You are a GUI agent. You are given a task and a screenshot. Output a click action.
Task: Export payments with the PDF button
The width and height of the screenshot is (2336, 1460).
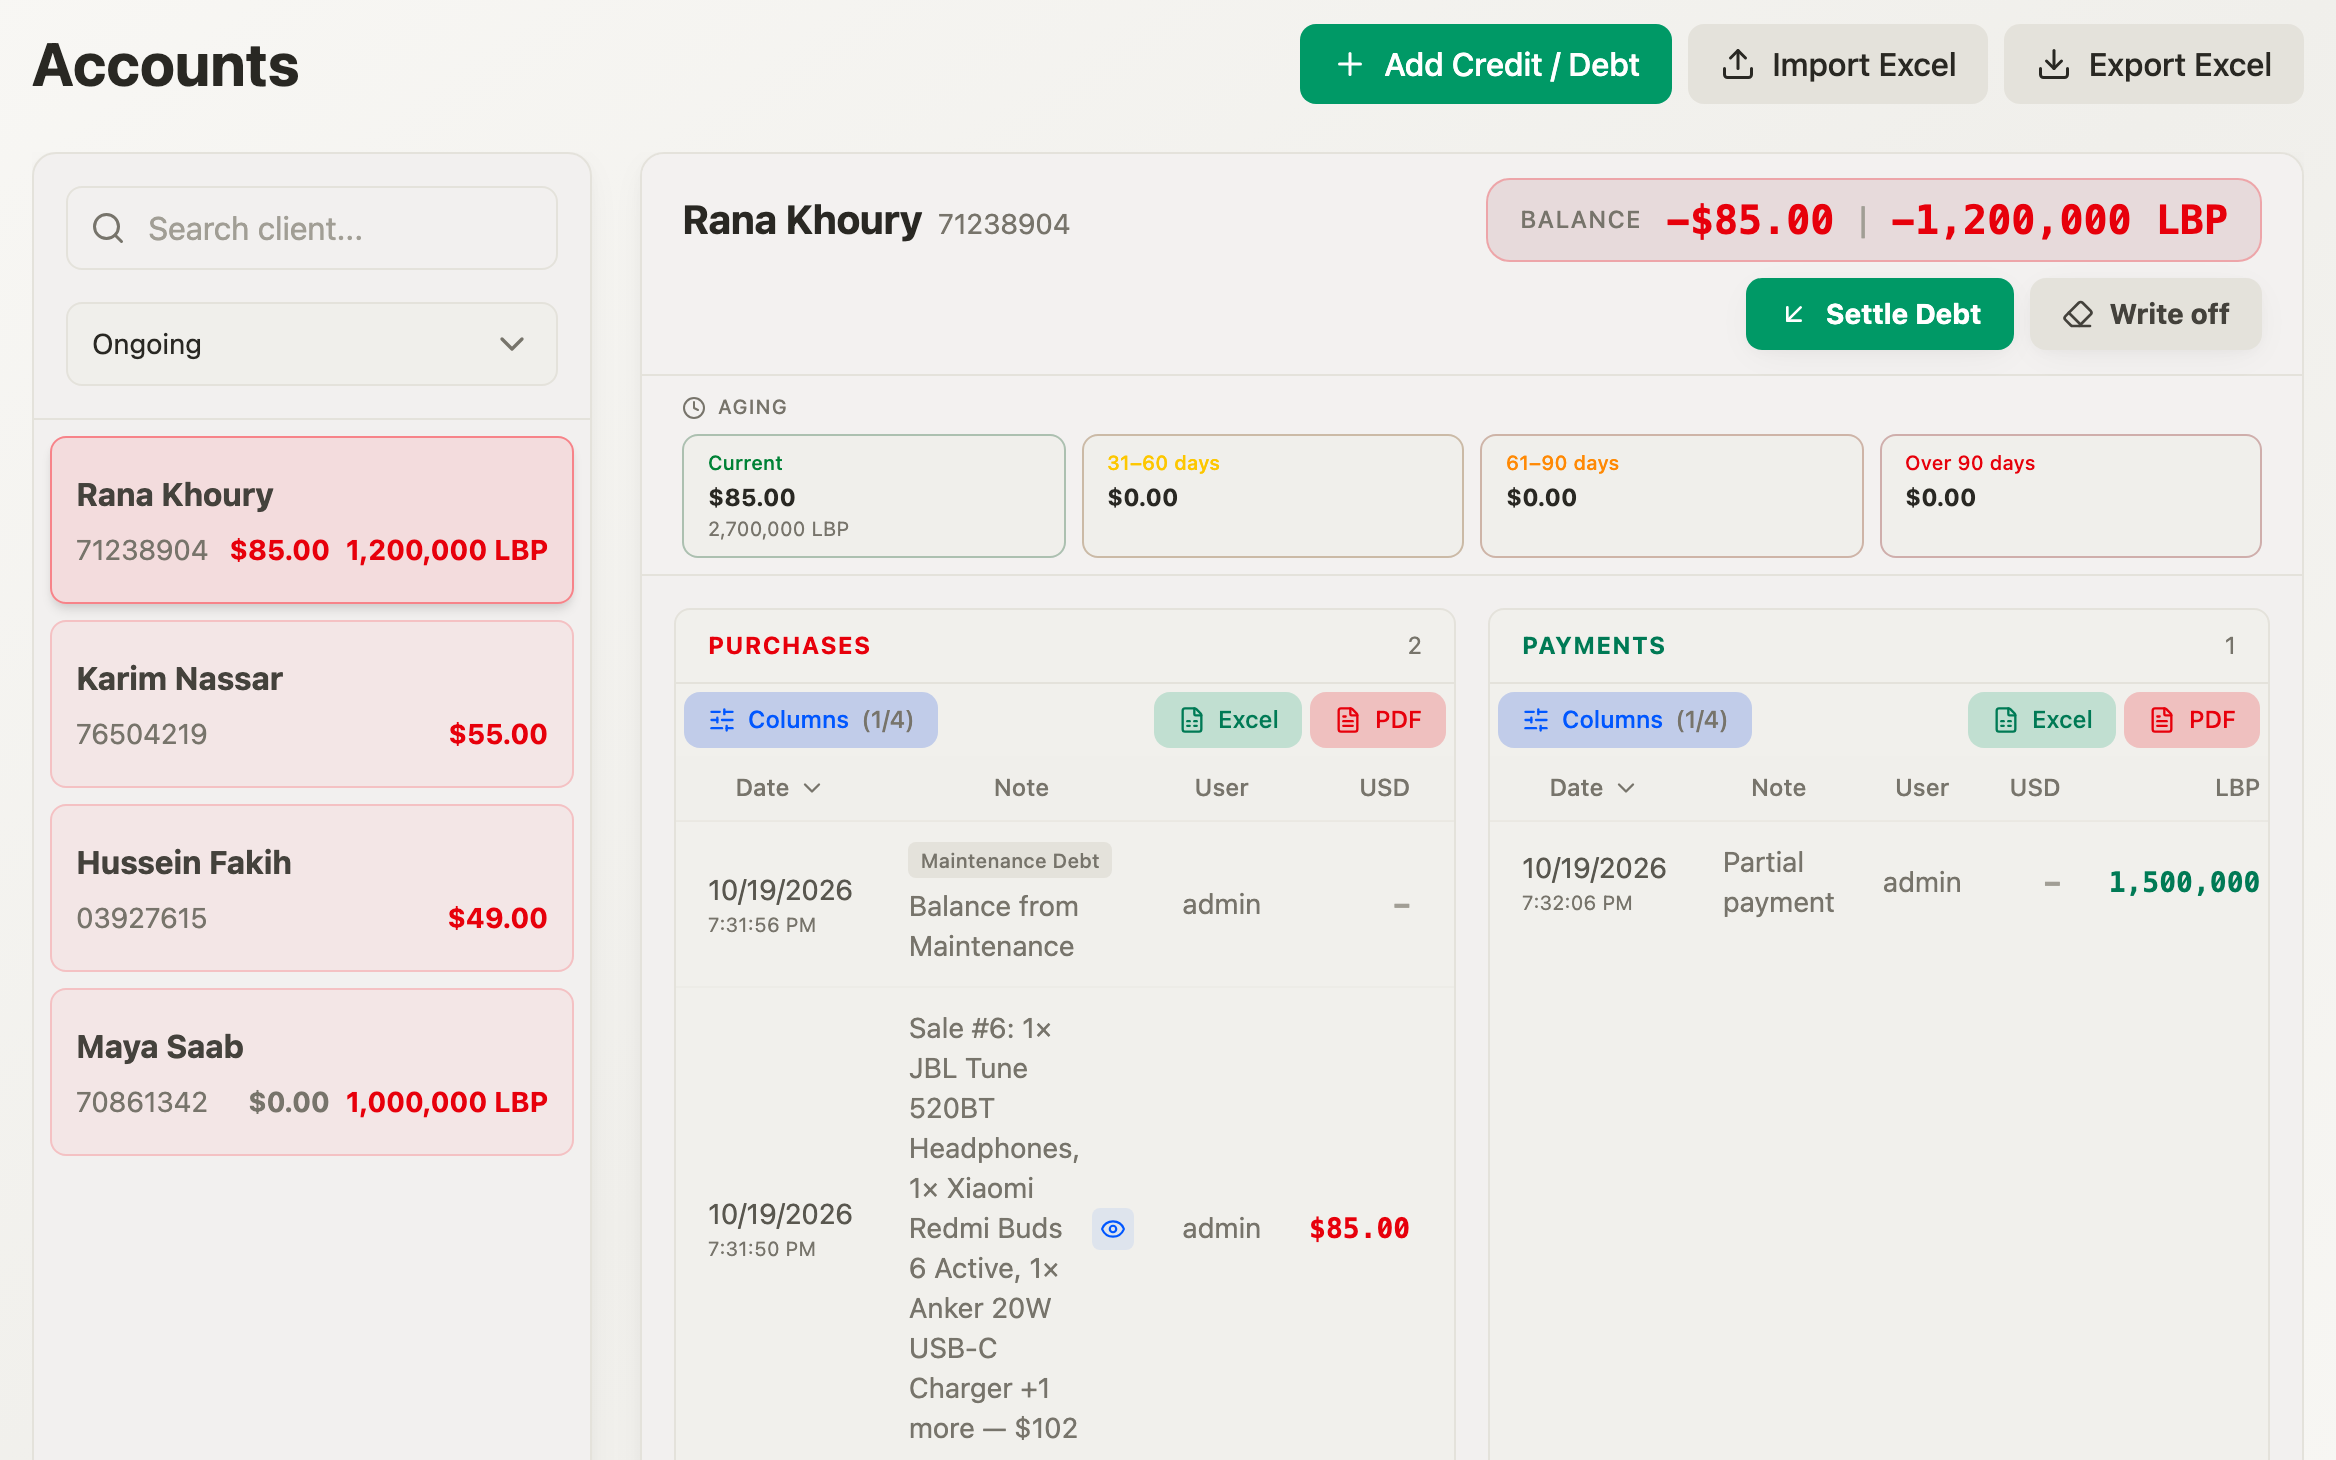2192,720
